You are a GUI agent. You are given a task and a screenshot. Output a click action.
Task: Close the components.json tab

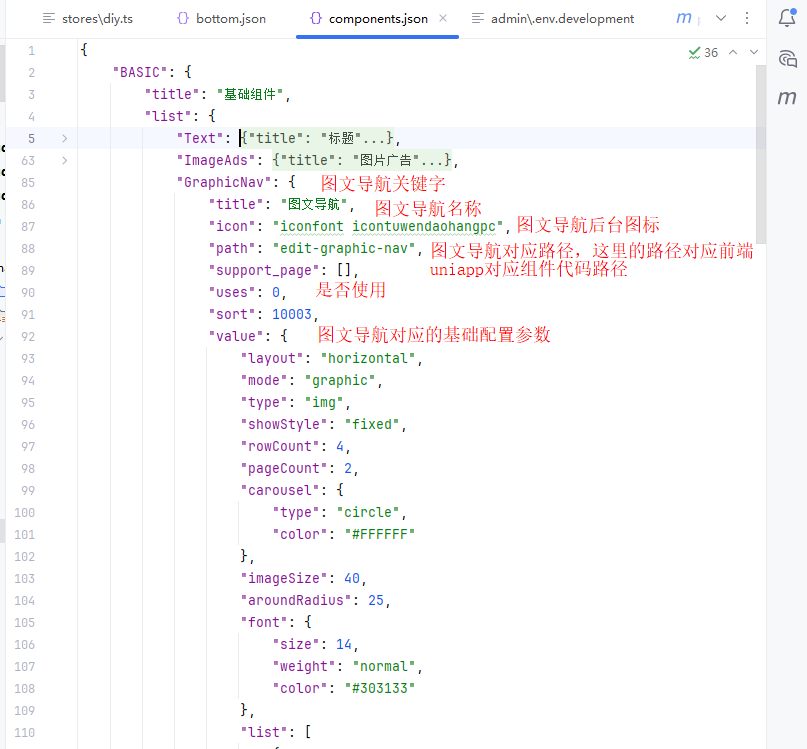(443, 18)
